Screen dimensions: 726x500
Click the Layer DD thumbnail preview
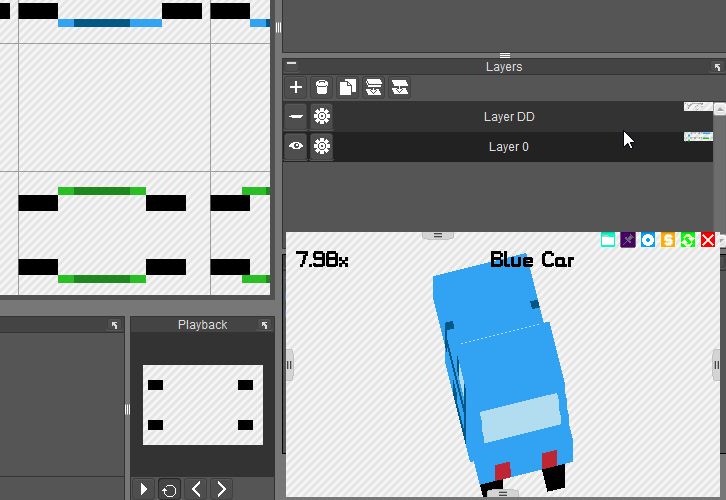[698, 107]
